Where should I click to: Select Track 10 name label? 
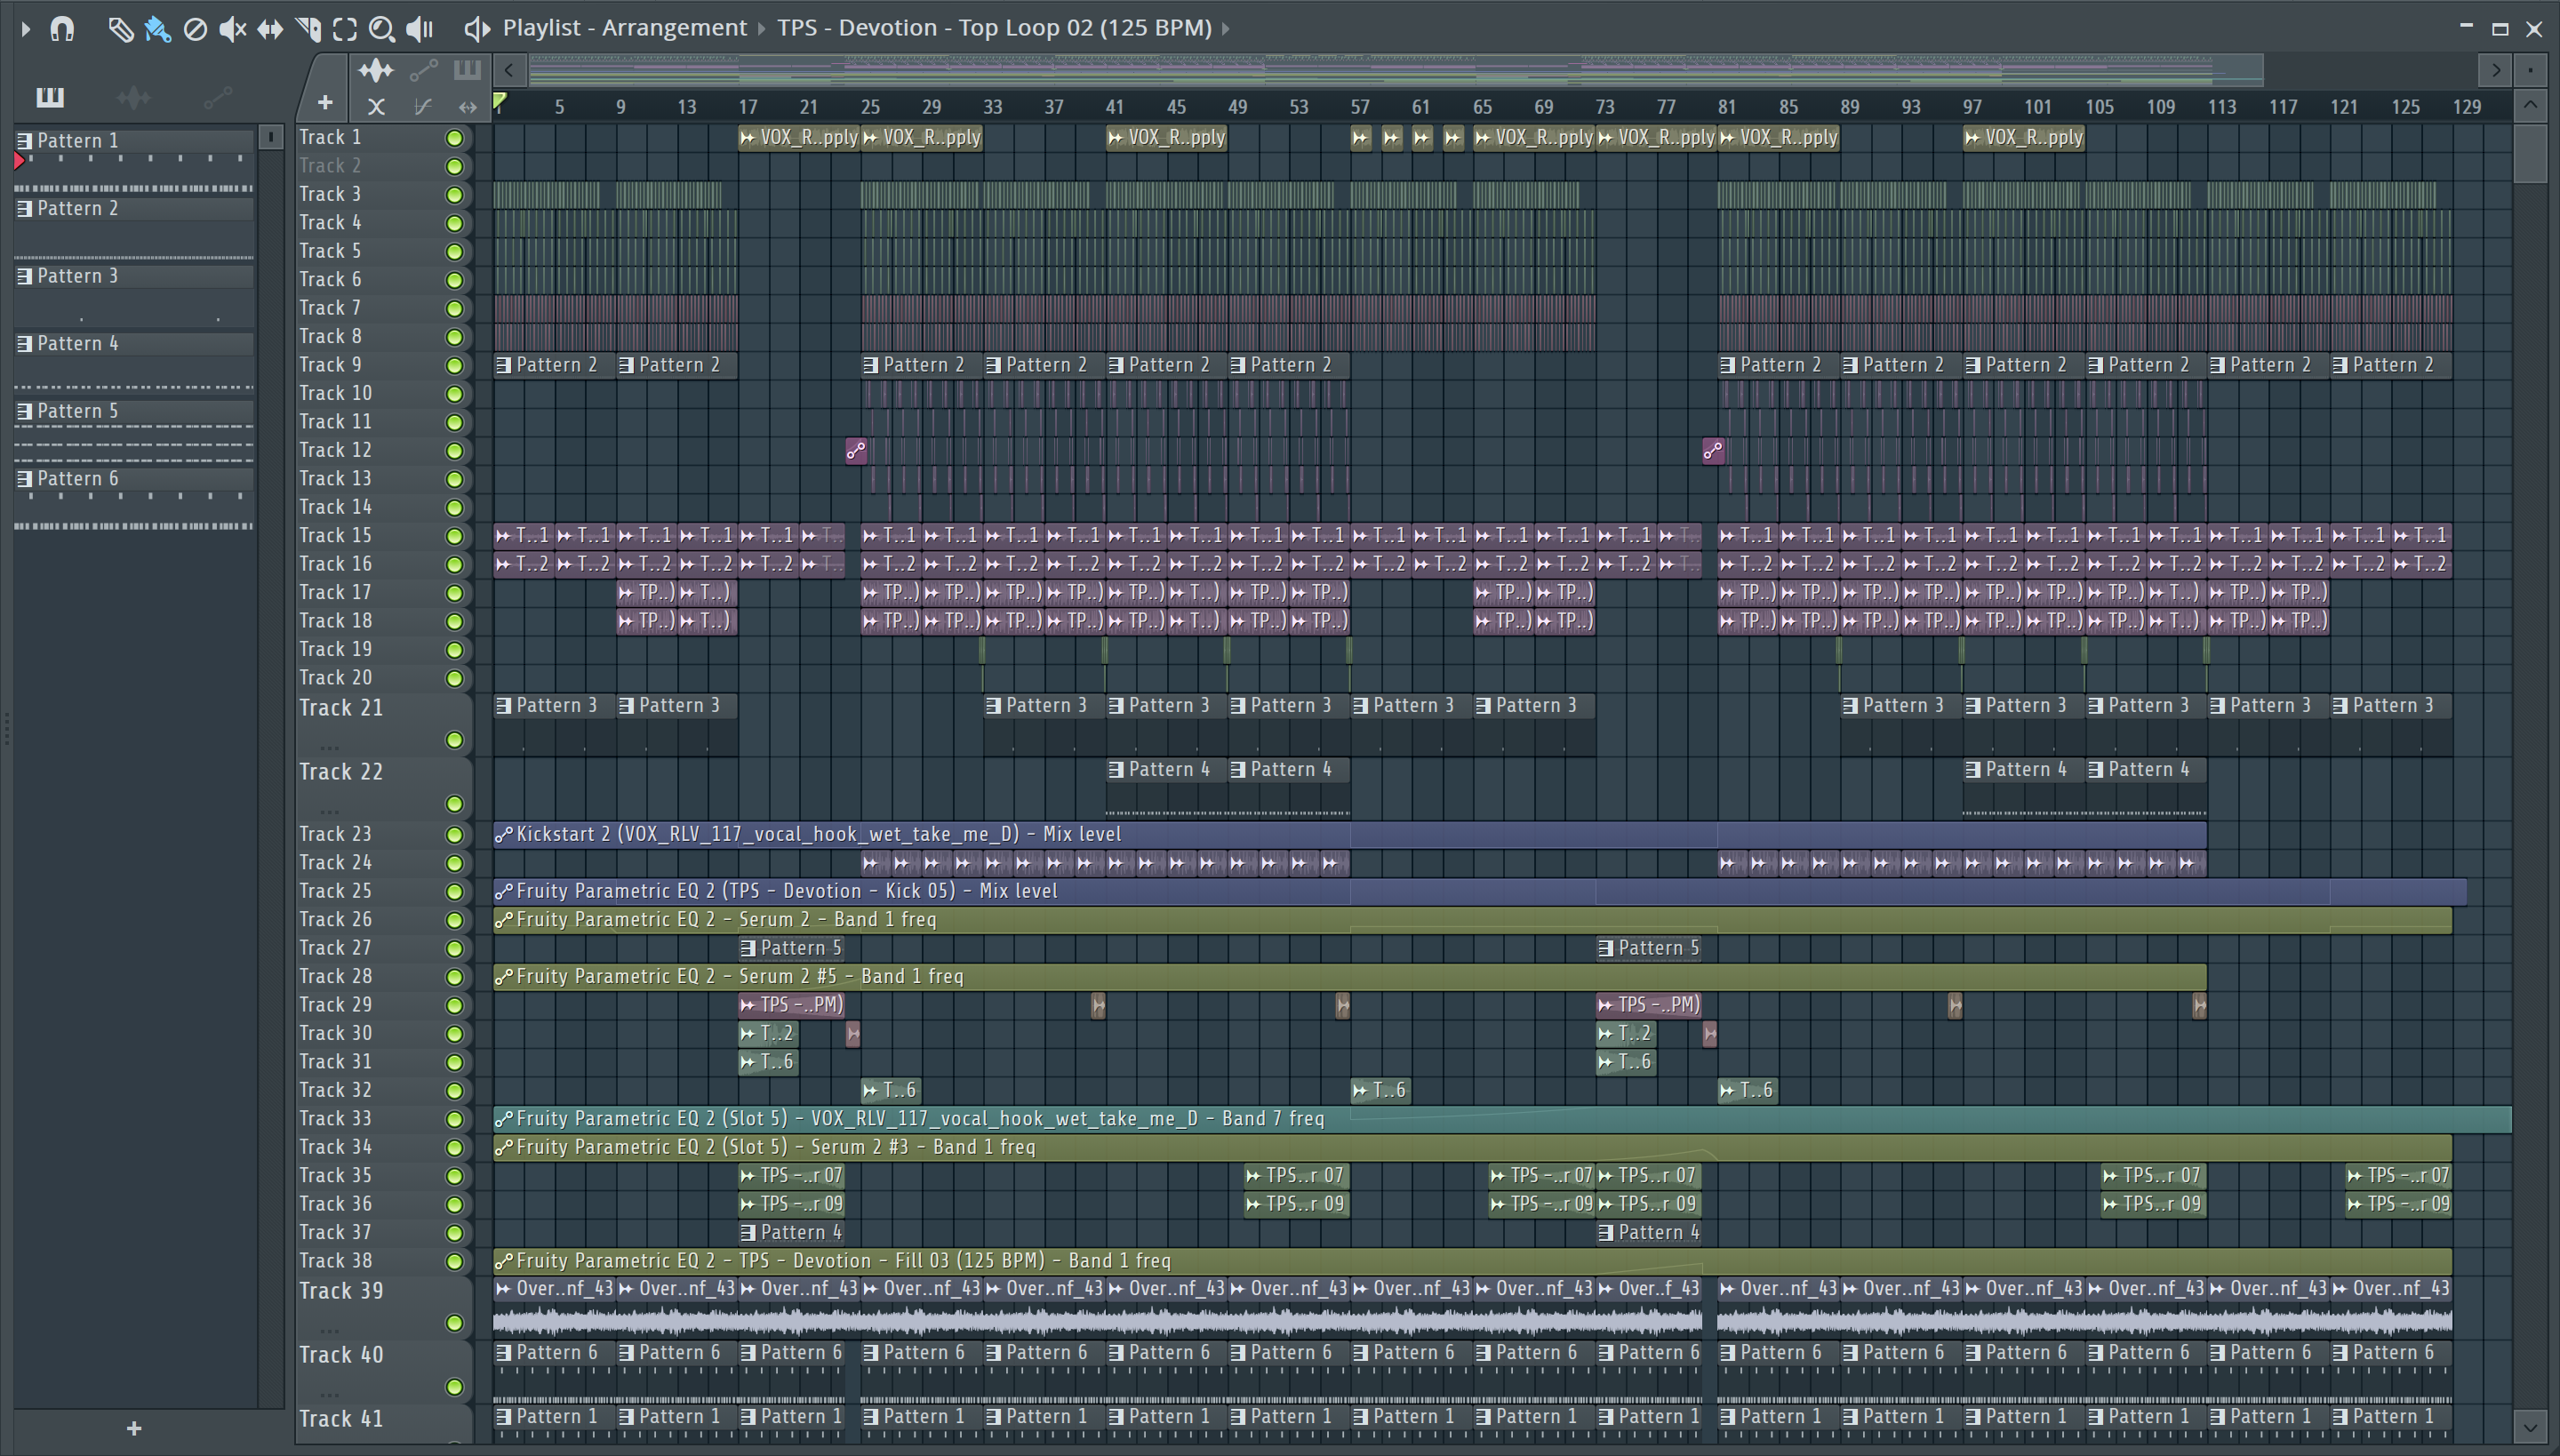pyautogui.click(x=336, y=394)
